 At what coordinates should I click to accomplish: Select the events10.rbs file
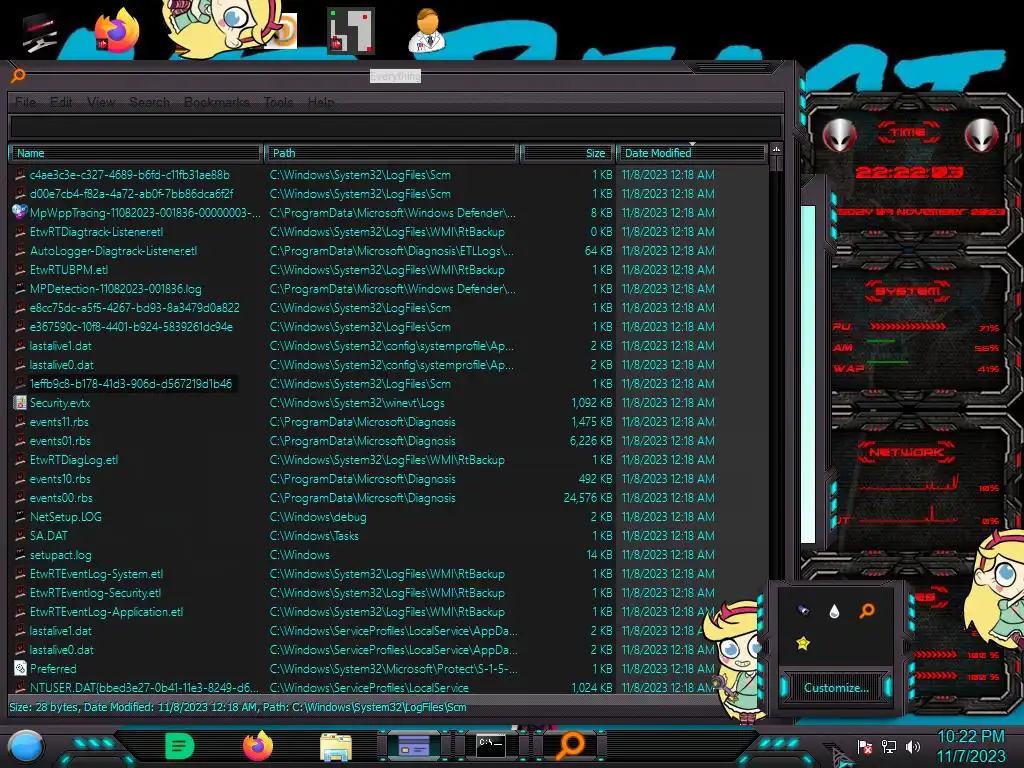point(60,479)
